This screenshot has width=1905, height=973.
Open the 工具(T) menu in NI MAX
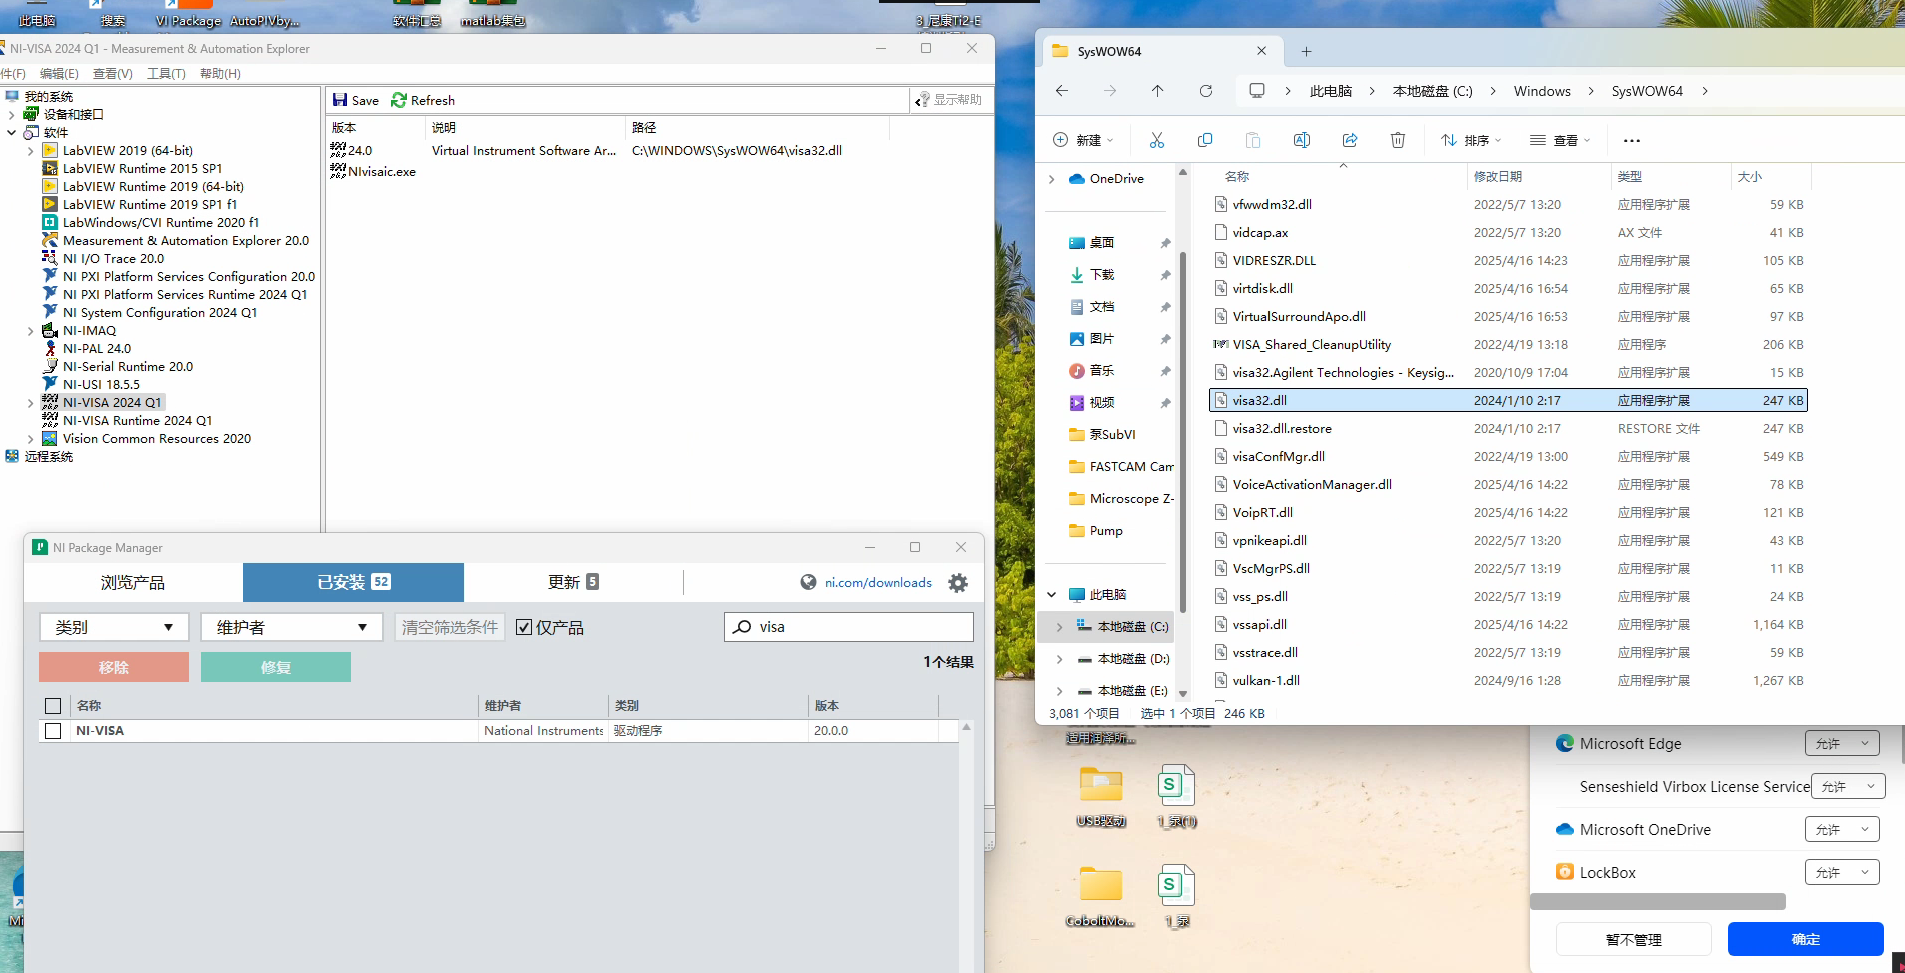point(166,74)
